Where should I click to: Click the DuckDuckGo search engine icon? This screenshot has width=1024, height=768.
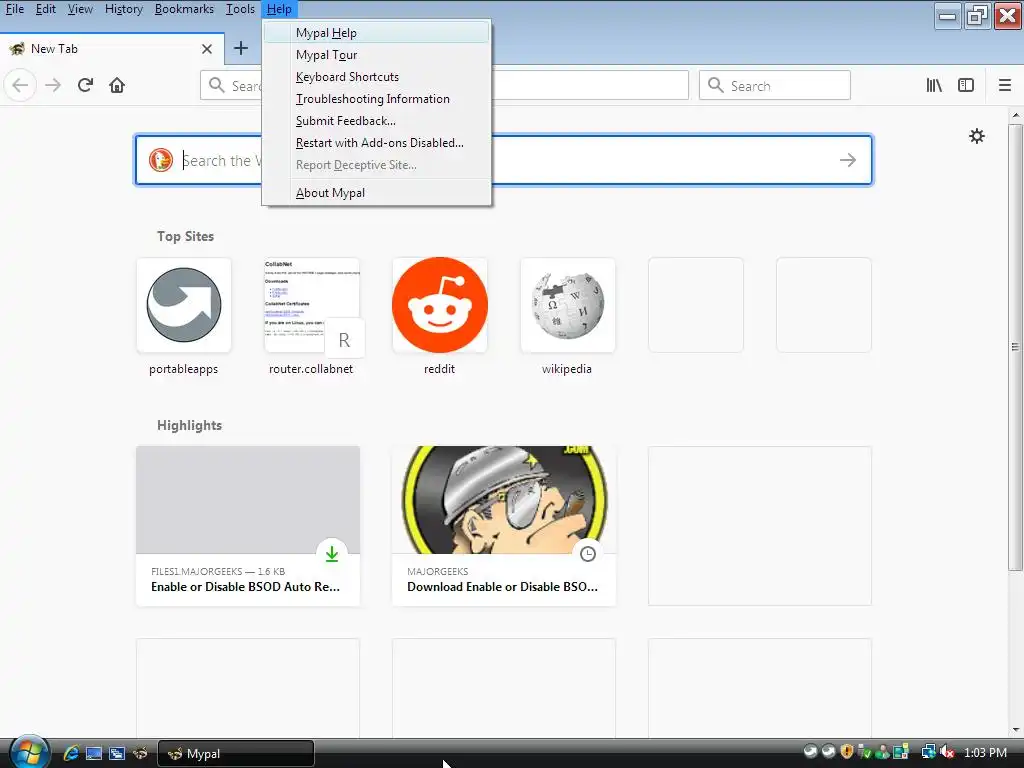click(161, 160)
